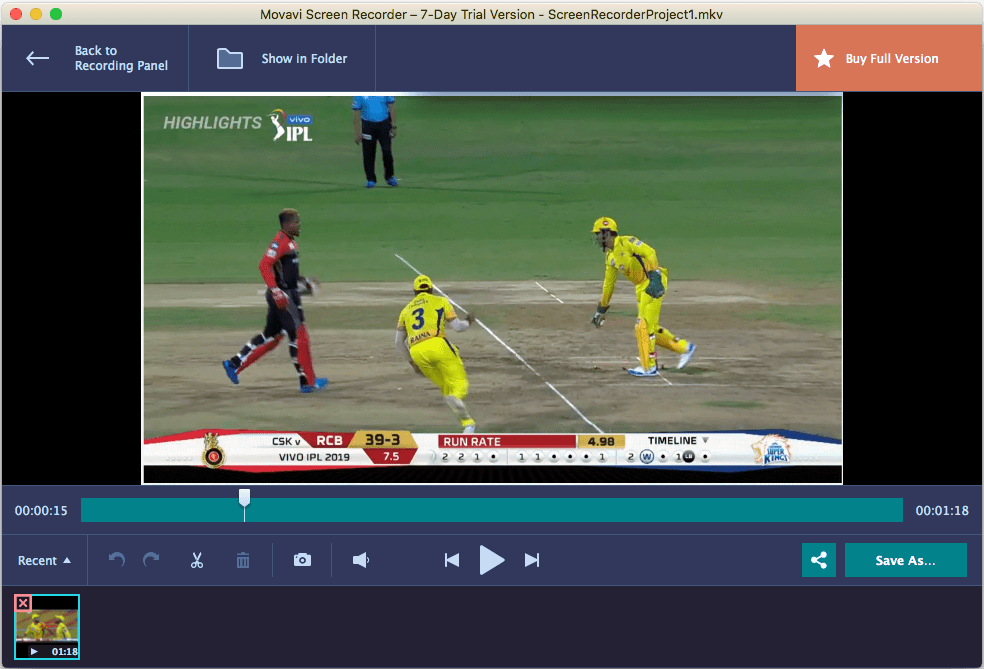Viewport: 984px width, 669px height.
Task: Click the video preview area
Action: [x=492, y=289]
